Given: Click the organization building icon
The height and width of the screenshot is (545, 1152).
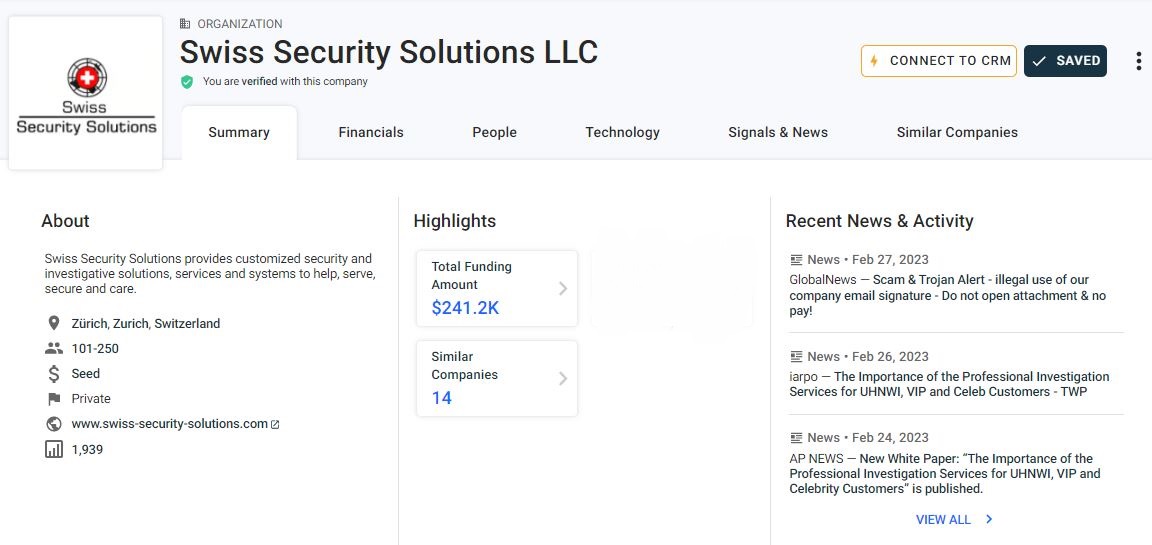Looking at the screenshot, I should pyautogui.click(x=185, y=24).
